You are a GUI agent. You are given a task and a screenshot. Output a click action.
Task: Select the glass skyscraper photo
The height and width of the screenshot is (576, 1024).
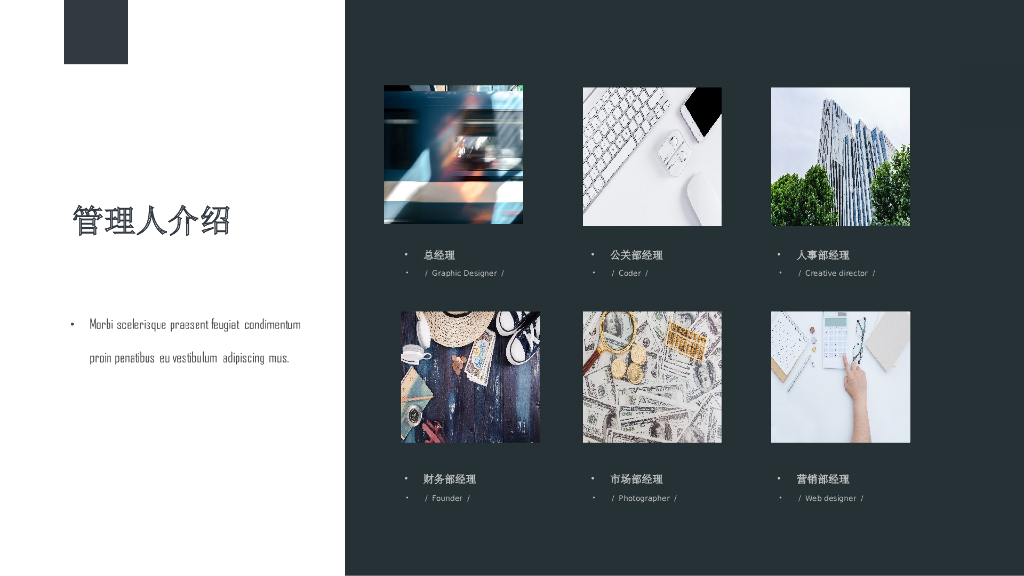point(840,157)
